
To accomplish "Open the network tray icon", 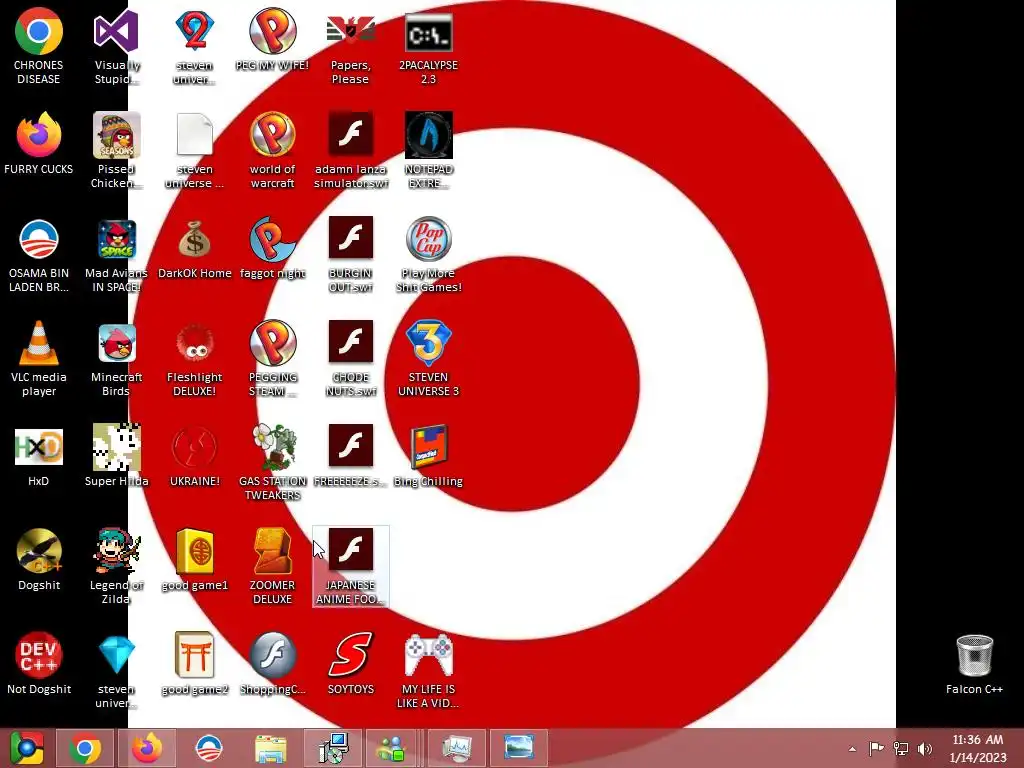I will 901,748.
